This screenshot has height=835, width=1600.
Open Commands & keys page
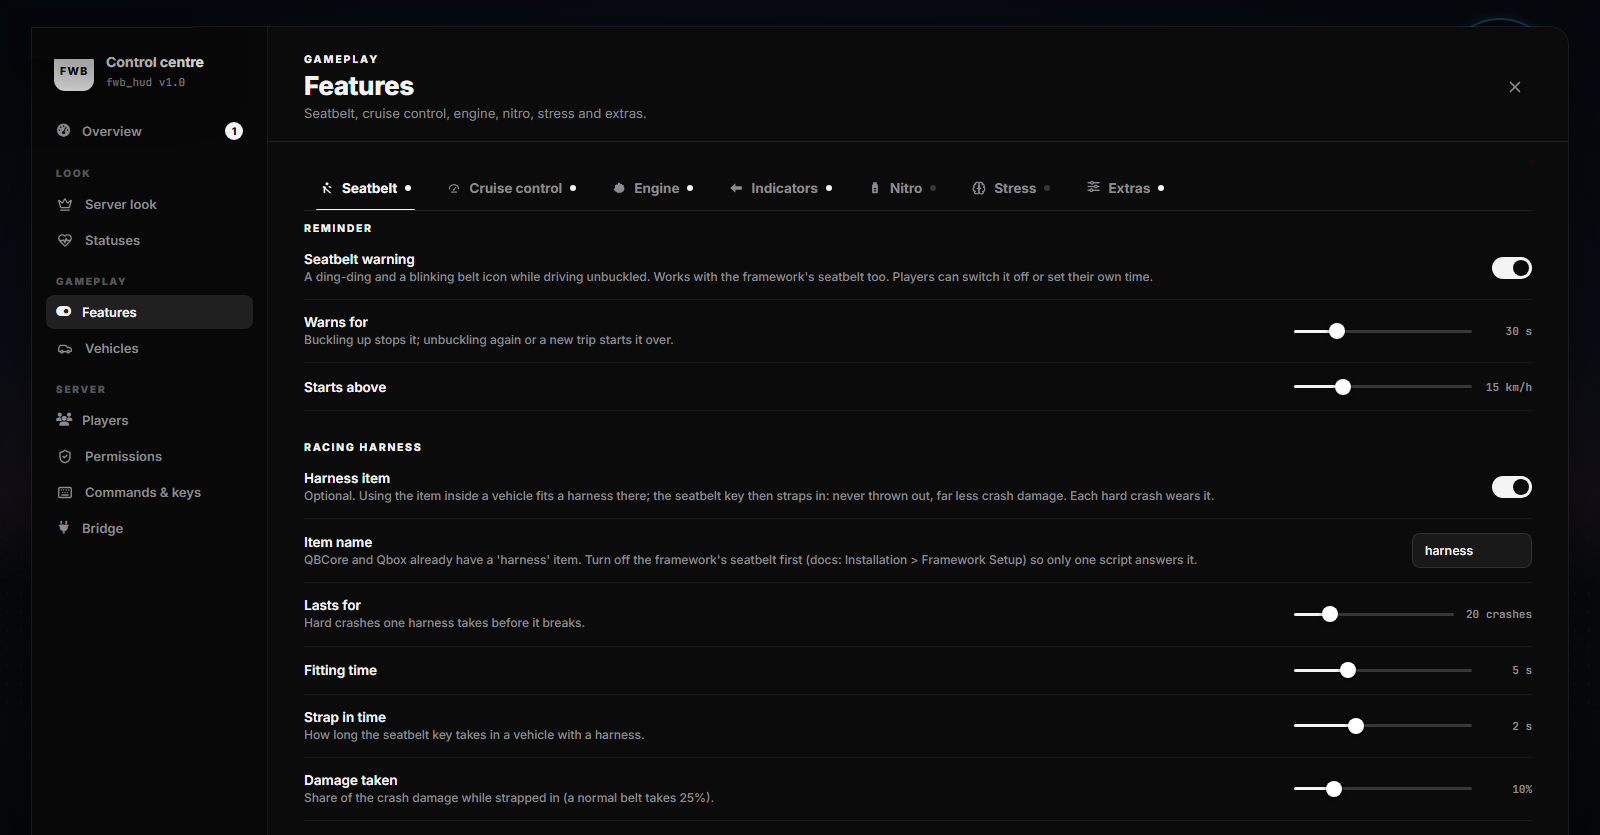pyautogui.click(x=149, y=493)
